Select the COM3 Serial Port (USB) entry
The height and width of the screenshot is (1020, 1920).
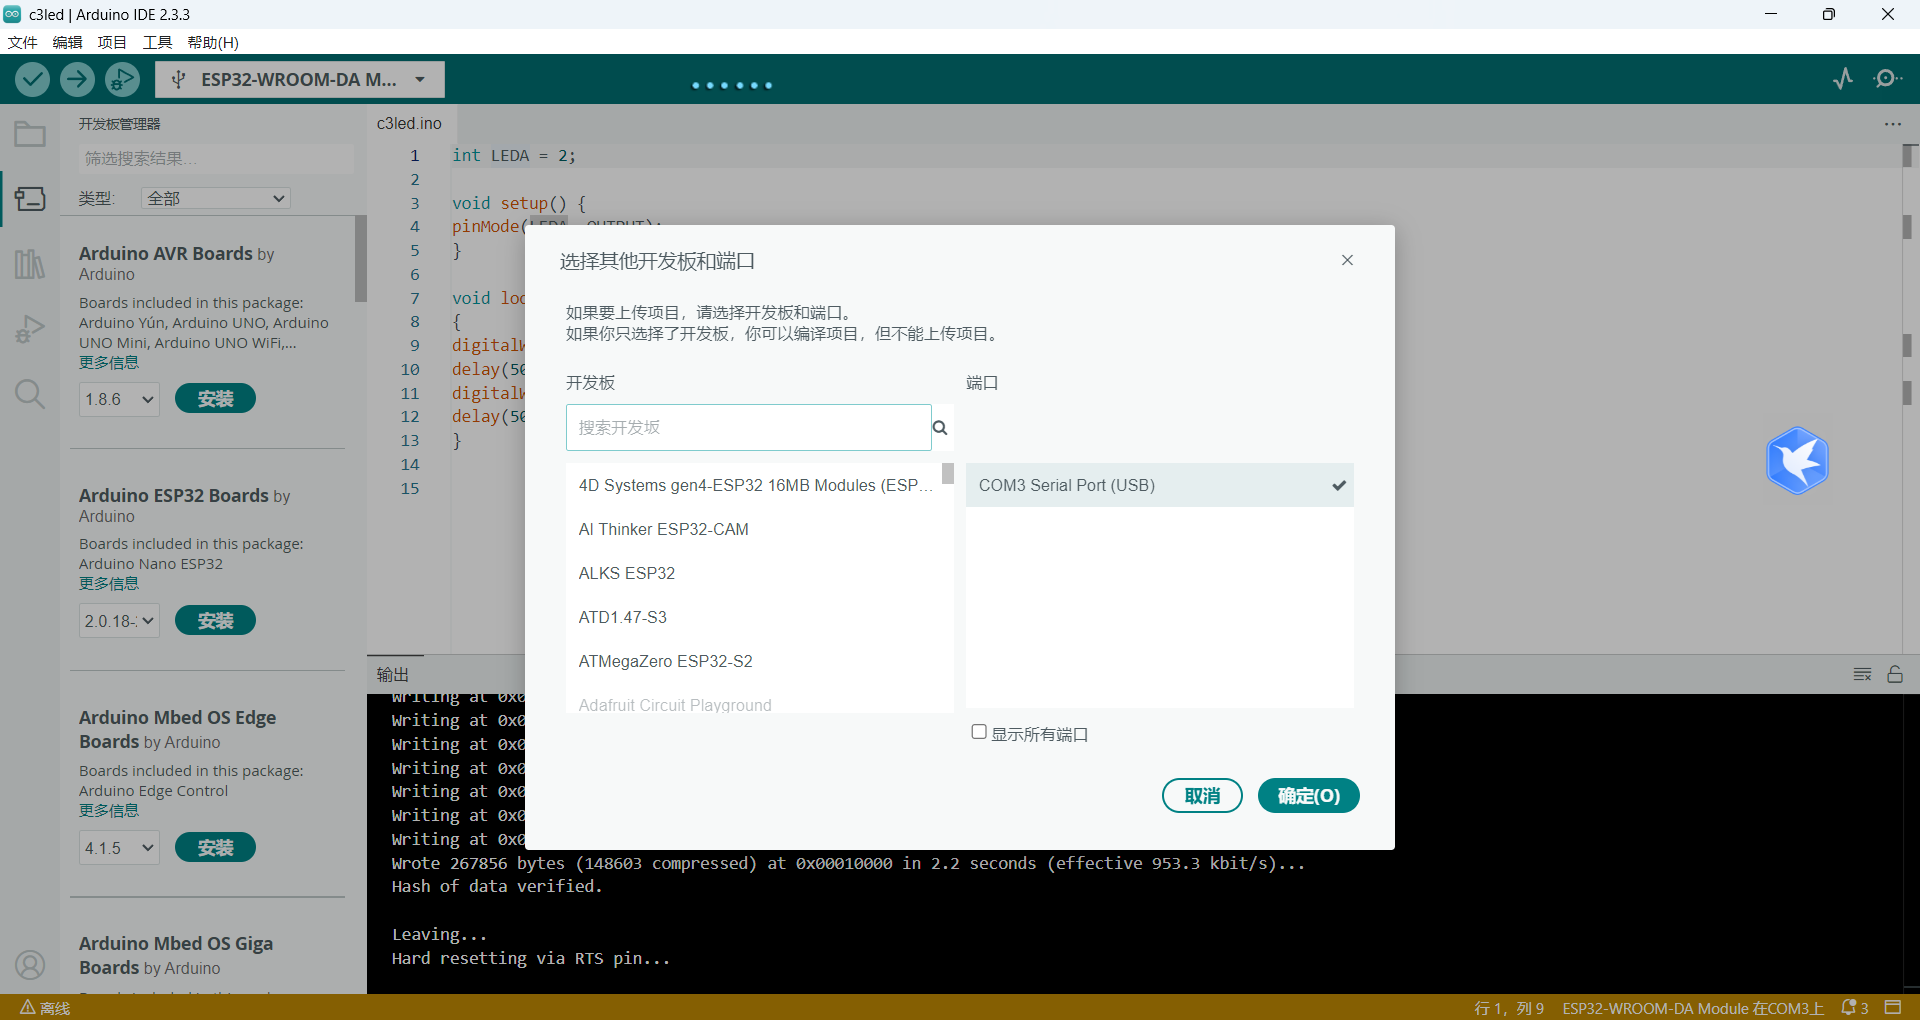(1159, 485)
